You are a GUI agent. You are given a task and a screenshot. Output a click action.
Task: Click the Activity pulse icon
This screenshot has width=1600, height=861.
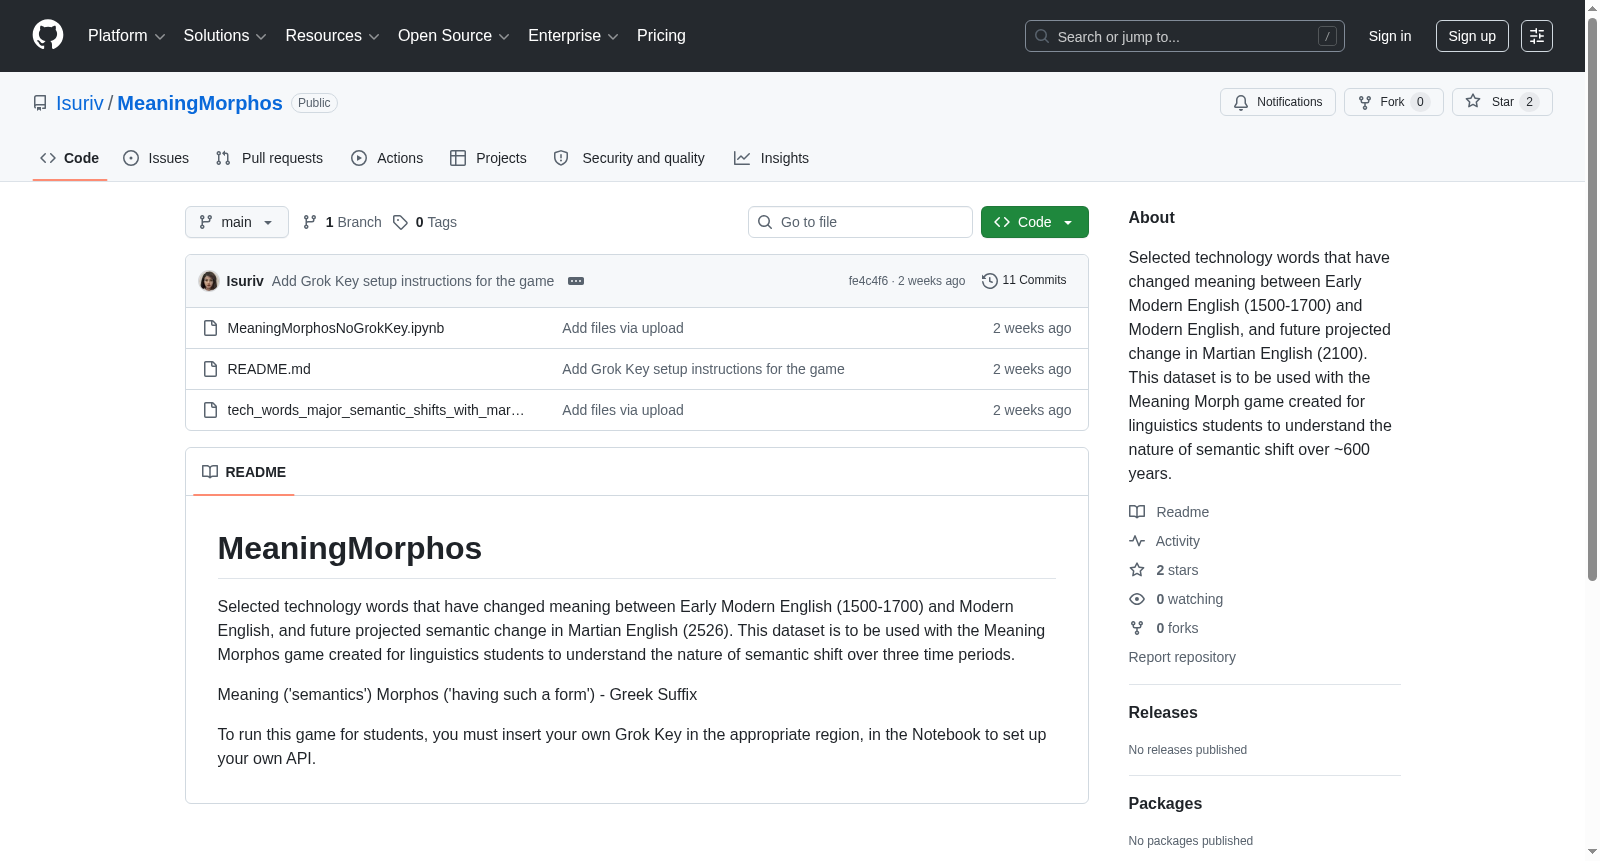click(1137, 541)
